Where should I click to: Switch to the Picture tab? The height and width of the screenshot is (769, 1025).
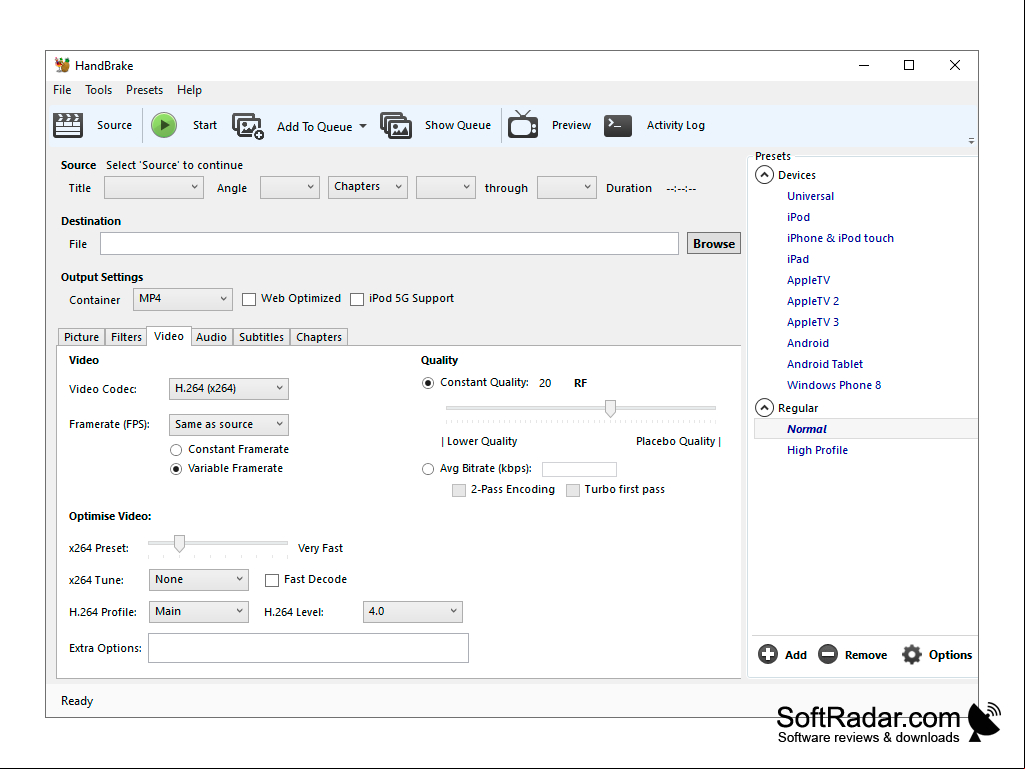pos(81,337)
